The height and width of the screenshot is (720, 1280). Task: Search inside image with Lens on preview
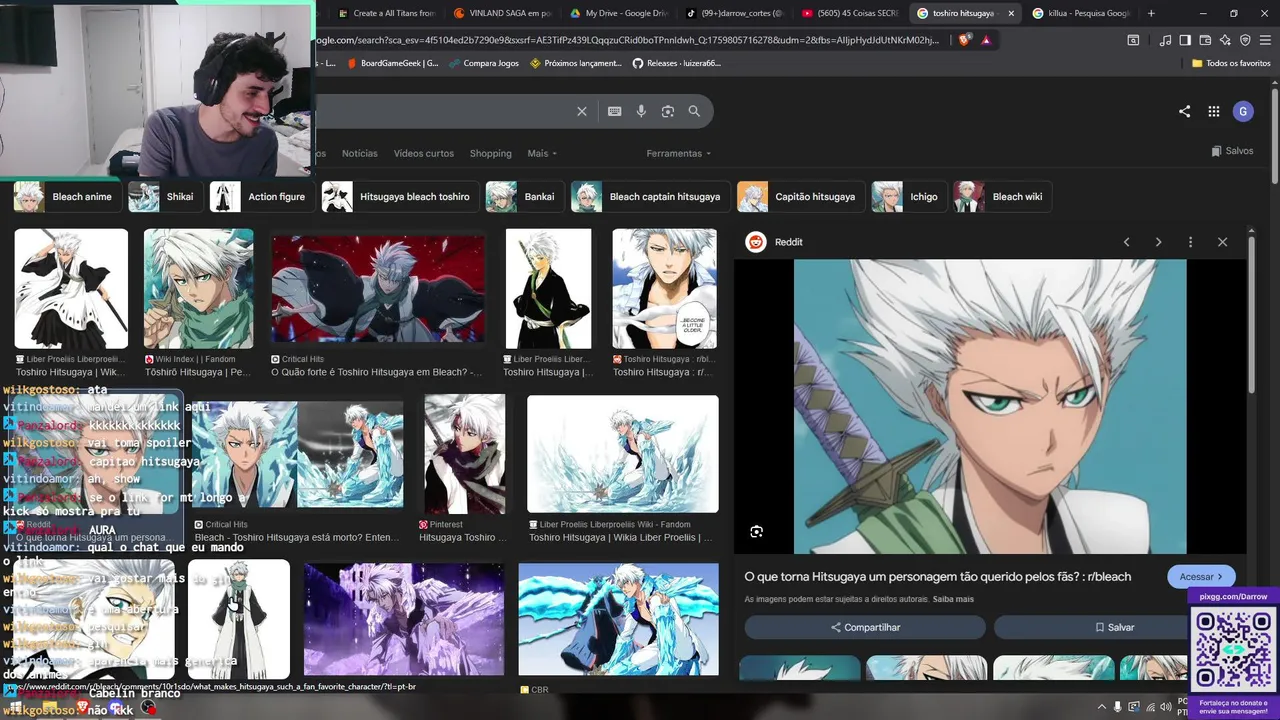757,532
